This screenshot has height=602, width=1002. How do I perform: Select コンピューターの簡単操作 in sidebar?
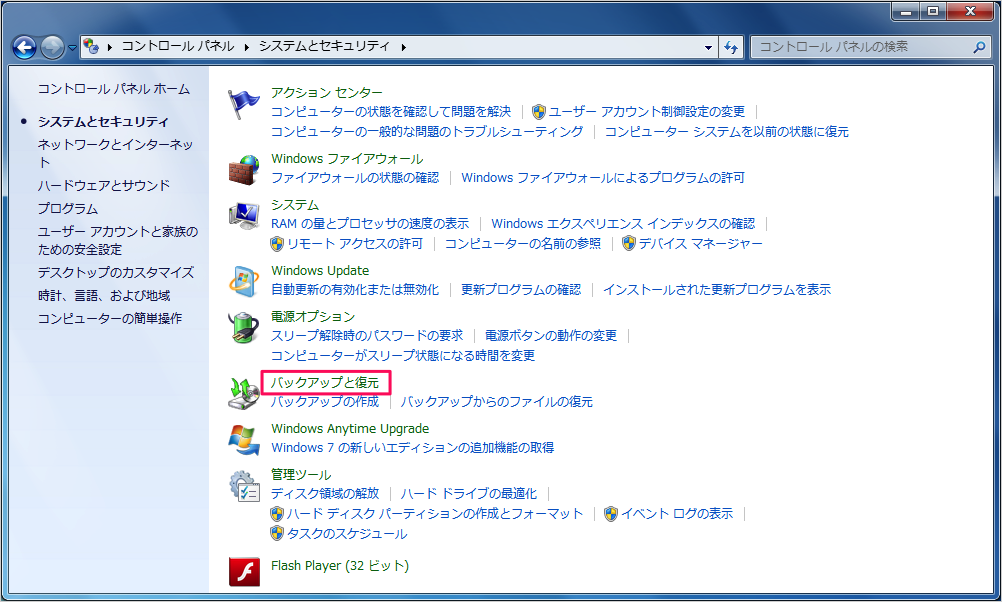pos(110,318)
